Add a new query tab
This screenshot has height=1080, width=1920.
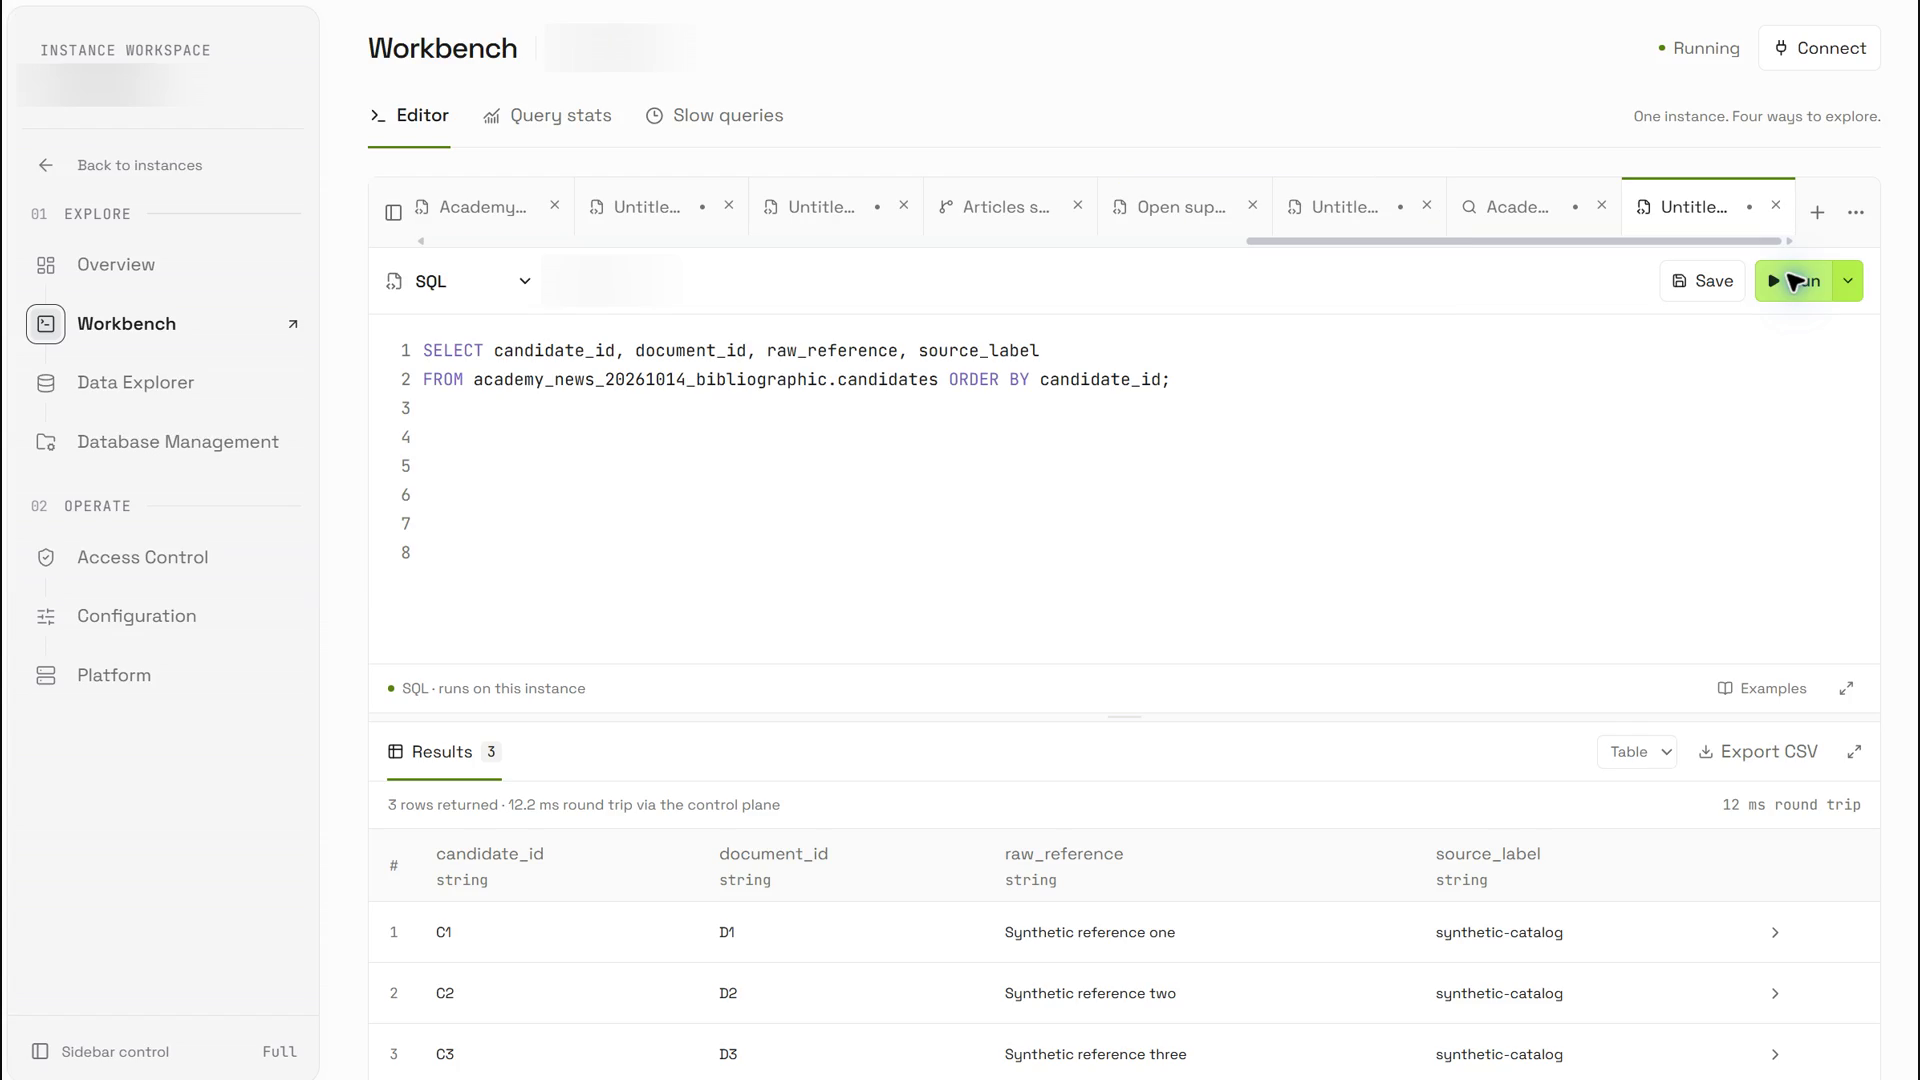[x=1817, y=212]
